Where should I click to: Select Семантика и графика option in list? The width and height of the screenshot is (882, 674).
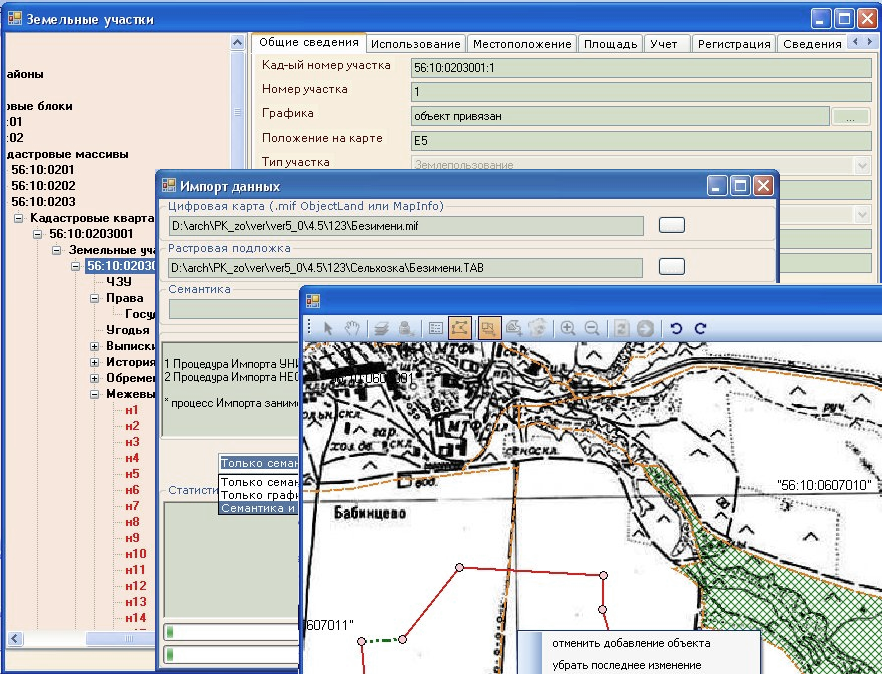click(258, 508)
